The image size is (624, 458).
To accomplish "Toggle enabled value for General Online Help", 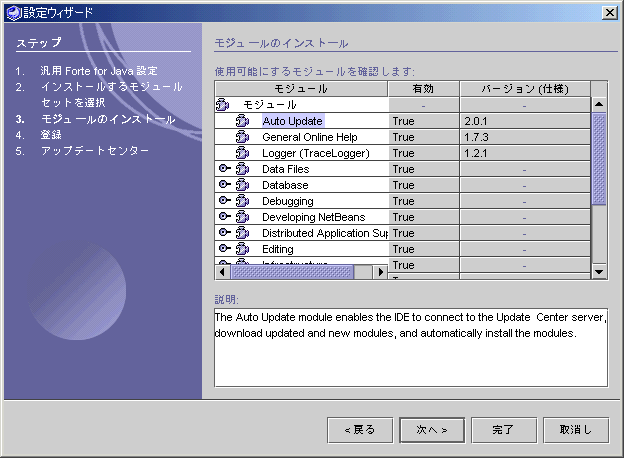I will 423,137.
